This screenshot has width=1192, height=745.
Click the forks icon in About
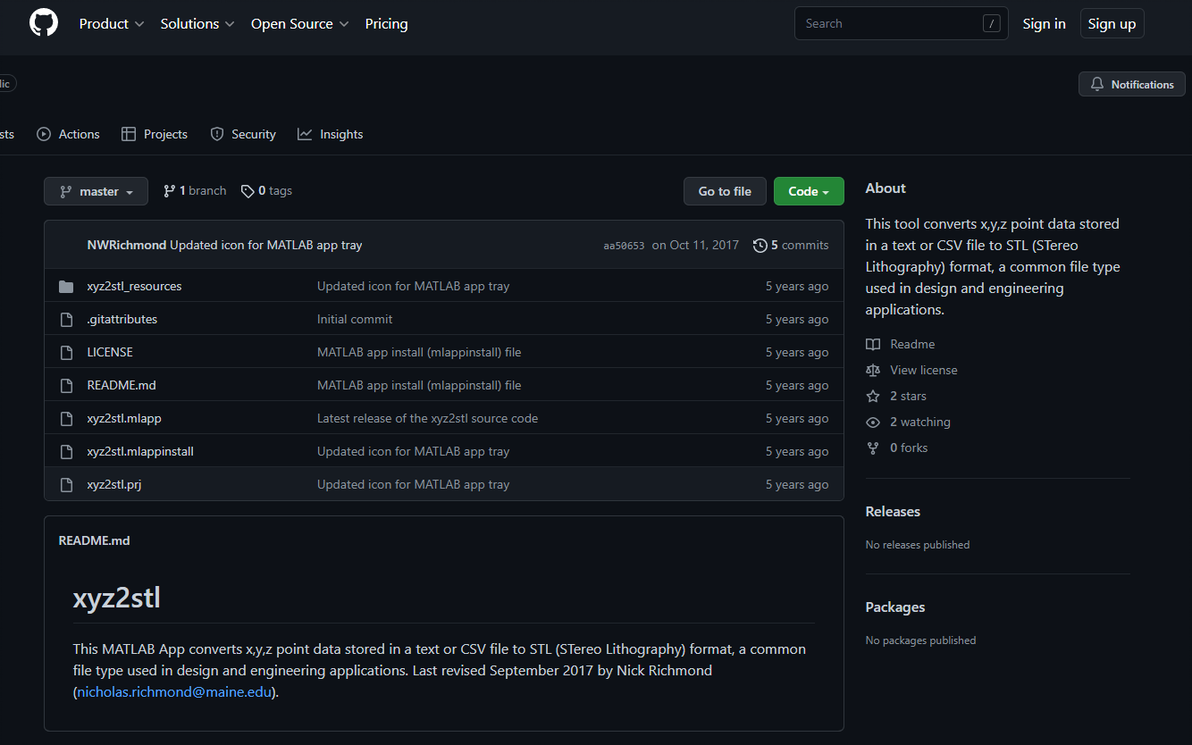pos(873,448)
